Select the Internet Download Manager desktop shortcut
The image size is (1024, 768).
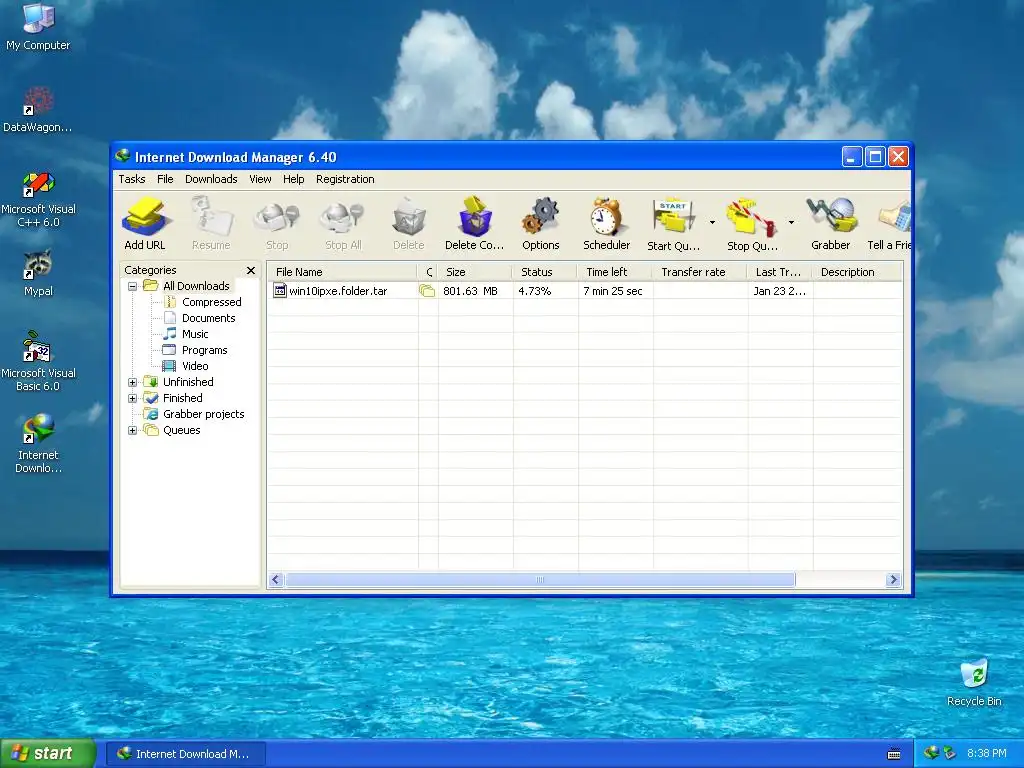tap(38, 443)
